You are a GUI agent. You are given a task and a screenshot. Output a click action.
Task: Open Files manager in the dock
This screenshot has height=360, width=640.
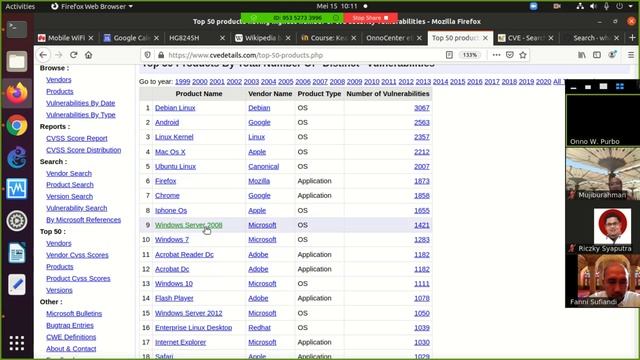tap(17, 61)
